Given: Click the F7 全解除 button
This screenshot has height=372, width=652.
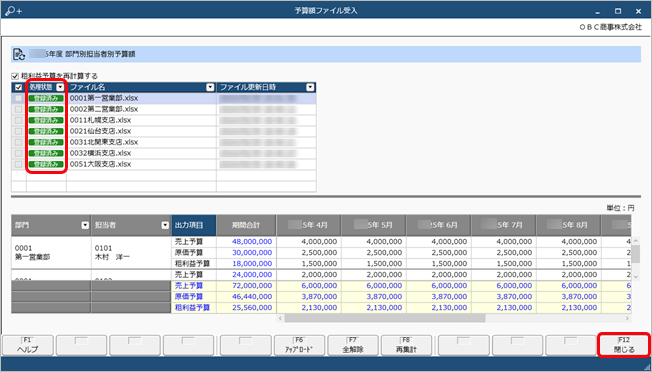Looking at the screenshot, I should pyautogui.click(x=353, y=345).
